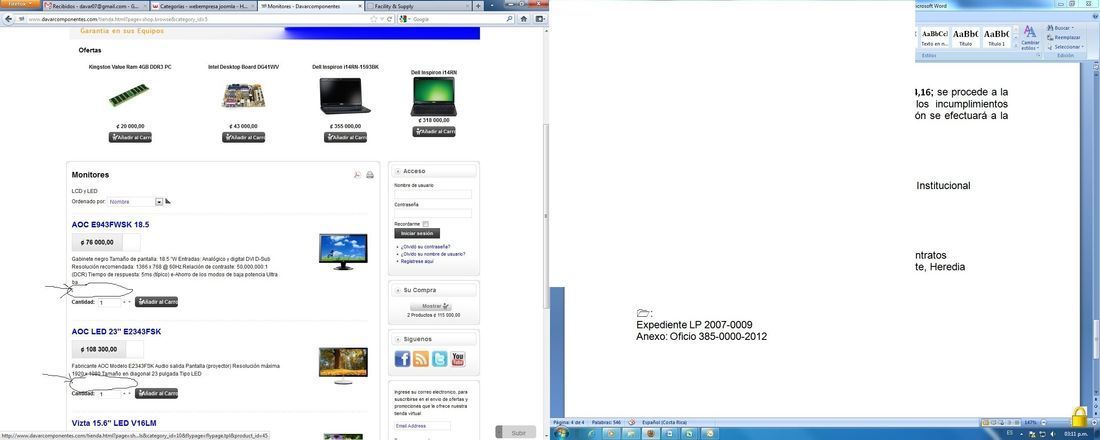
Task: Add Kingston Value Ram to cart
Action: 130,138
